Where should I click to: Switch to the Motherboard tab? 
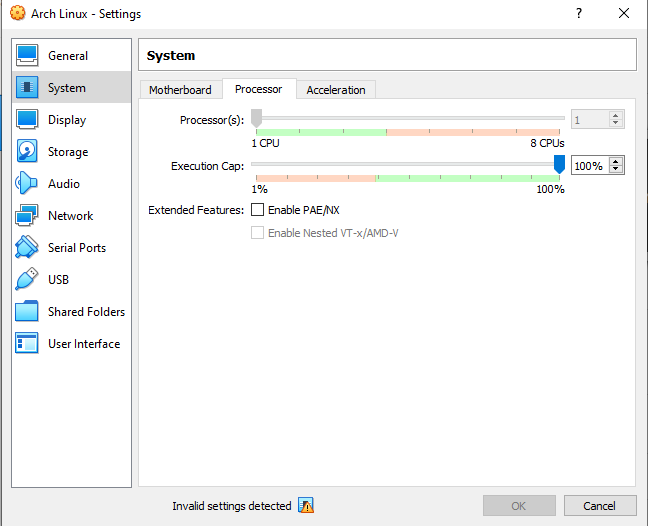[181, 90]
